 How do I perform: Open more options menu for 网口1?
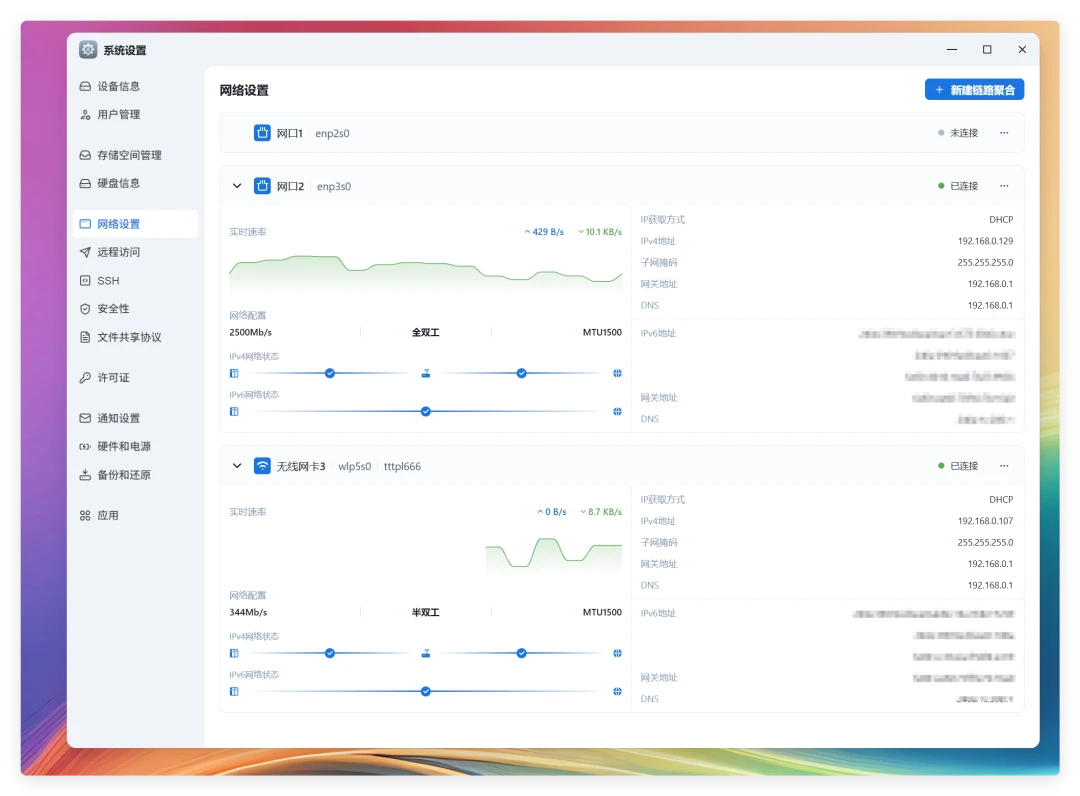(x=1004, y=133)
